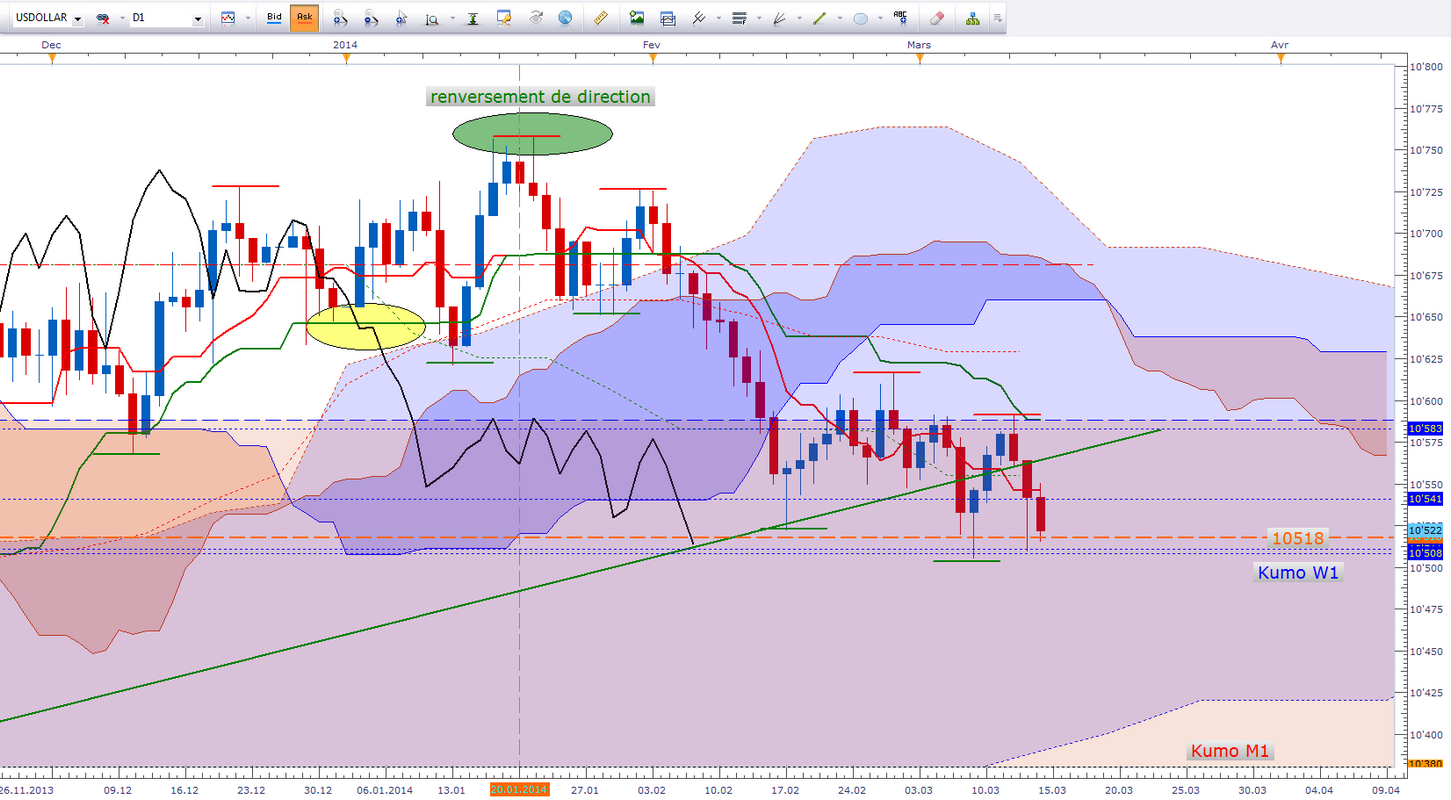Click the vertical zoom magnifier icon
1451x800 pixels.
(x=431, y=18)
